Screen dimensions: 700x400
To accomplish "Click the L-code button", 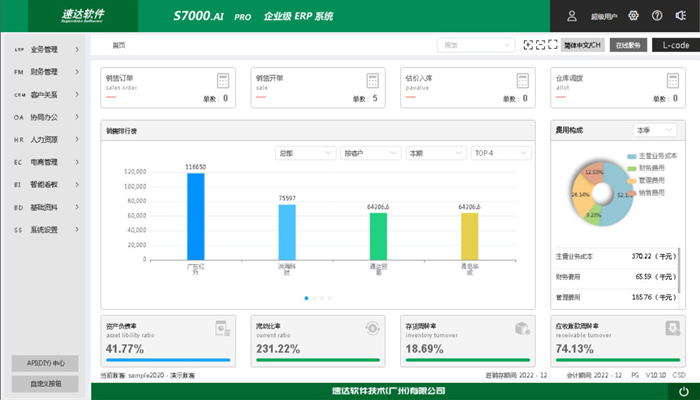I will point(669,45).
